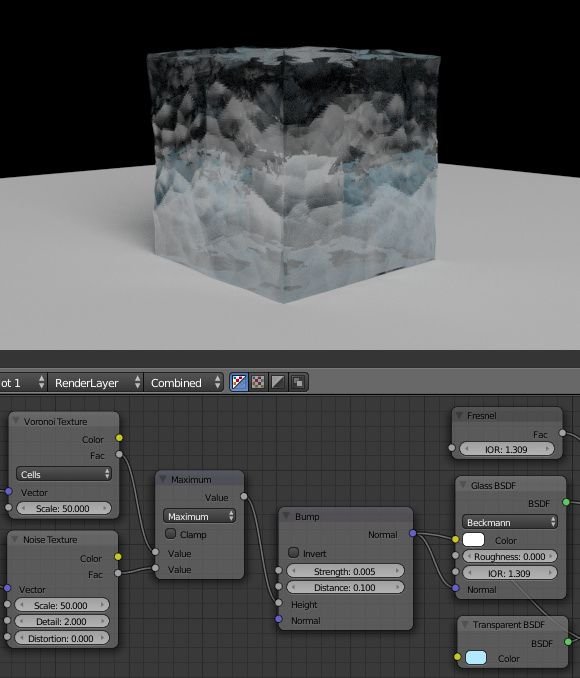Click Transparent BSDF output socket
Image resolution: width=580 pixels, height=678 pixels.
coord(568,642)
